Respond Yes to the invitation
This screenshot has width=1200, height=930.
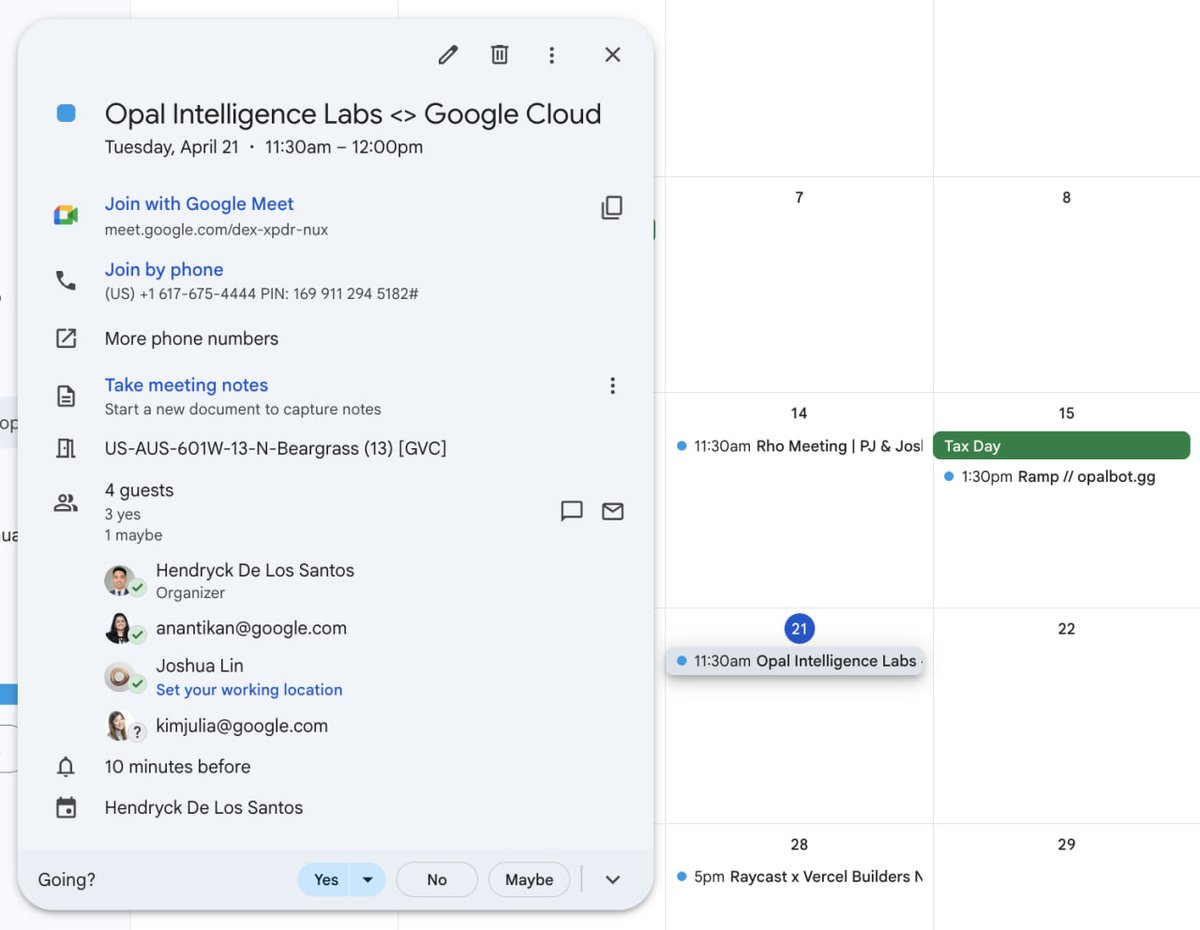click(x=325, y=880)
